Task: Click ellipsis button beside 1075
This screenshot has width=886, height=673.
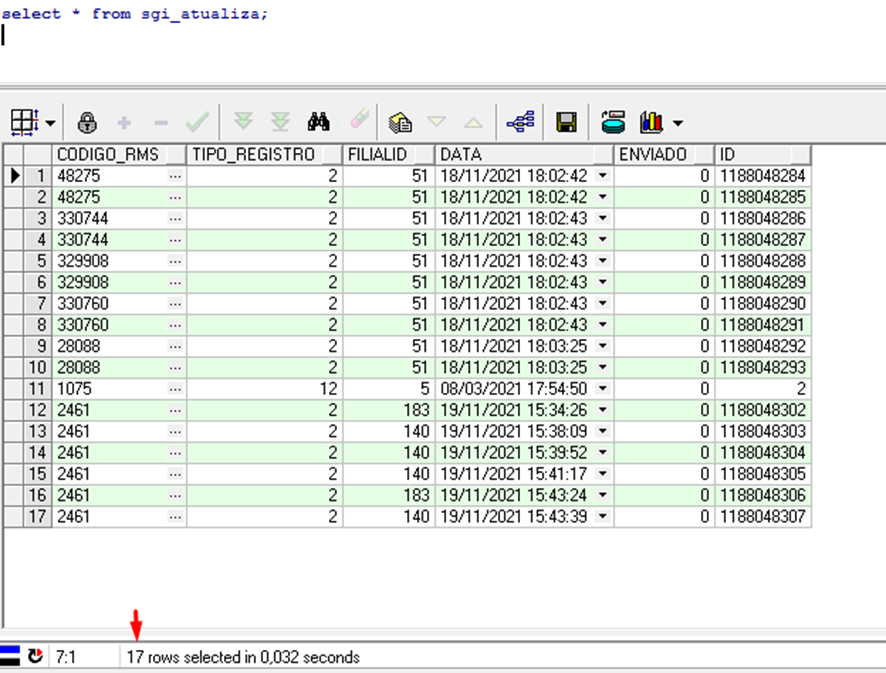Action: click(175, 389)
